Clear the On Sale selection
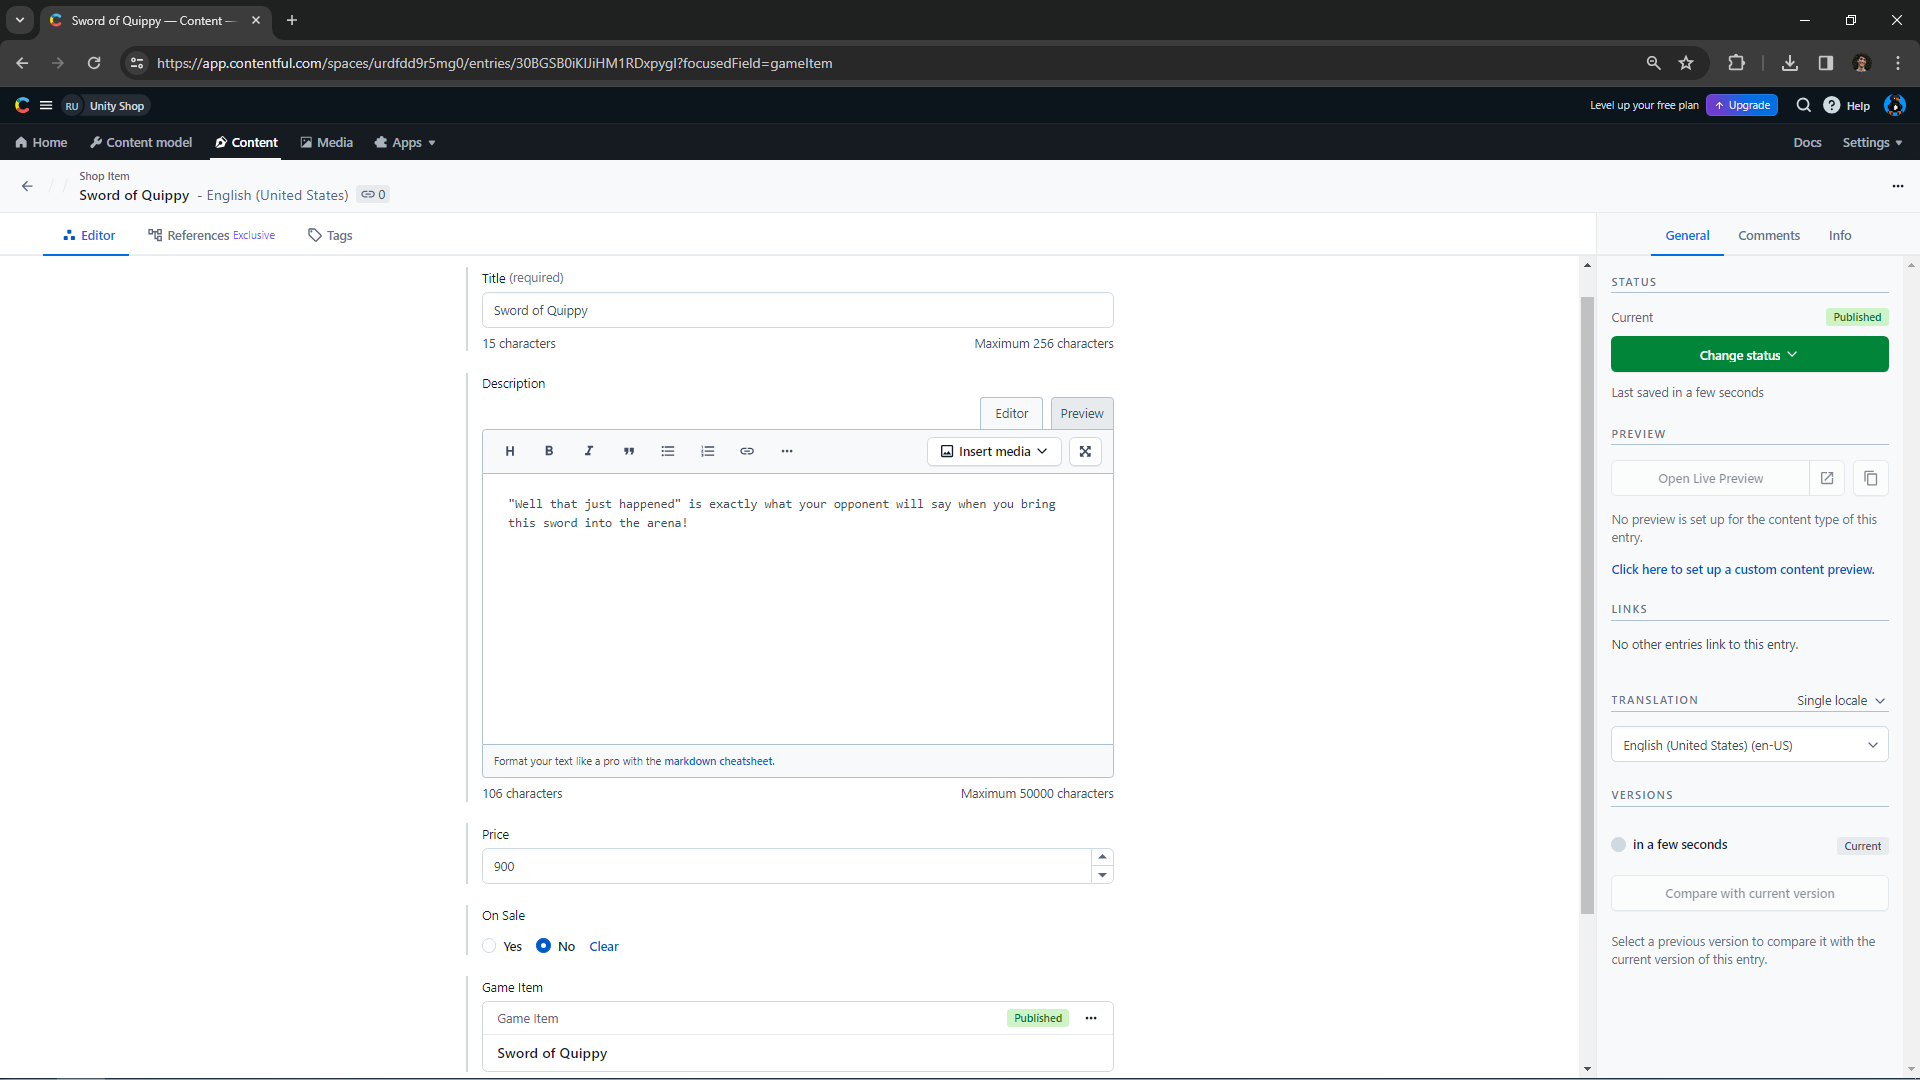This screenshot has height=1080, width=1920. tap(604, 947)
